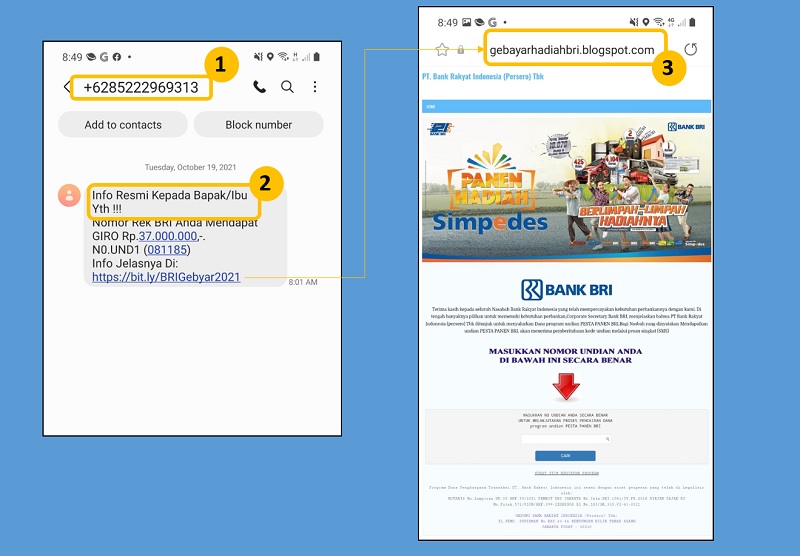Tap the Google G notification icon in the SMS phone
Image resolution: width=800 pixels, height=556 pixels.
click(x=104, y=57)
